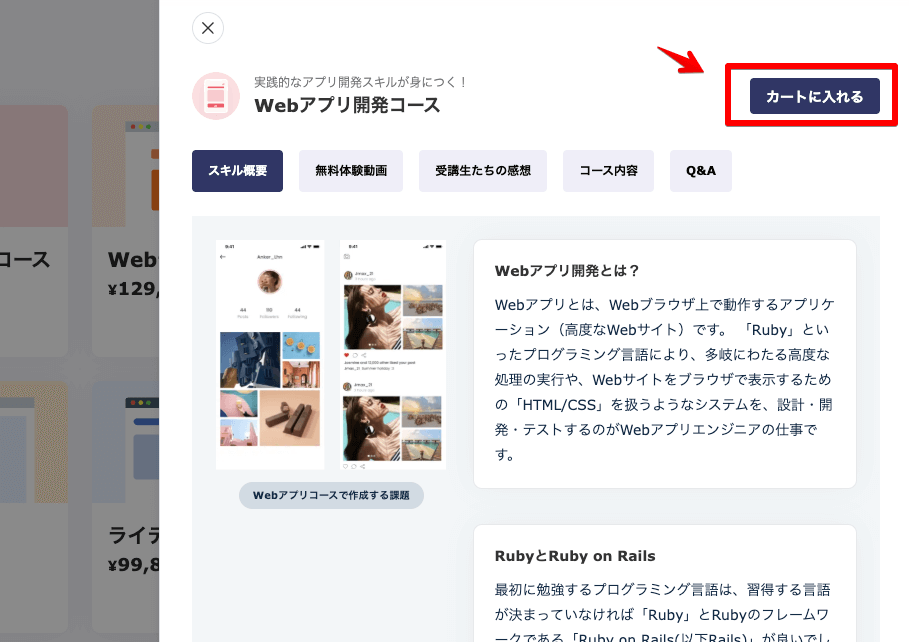Go to the Q&A tab
Image resolution: width=909 pixels, height=642 pixels.
(701, 171)
